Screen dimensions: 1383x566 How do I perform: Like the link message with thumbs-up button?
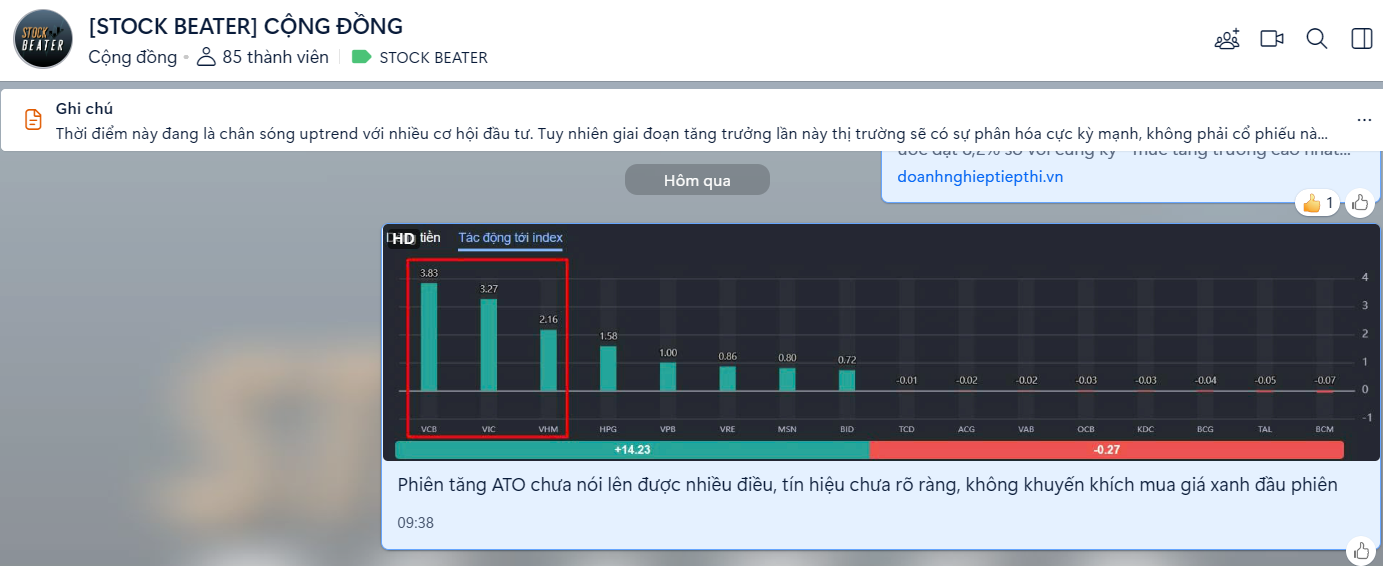pos(1360,203)
